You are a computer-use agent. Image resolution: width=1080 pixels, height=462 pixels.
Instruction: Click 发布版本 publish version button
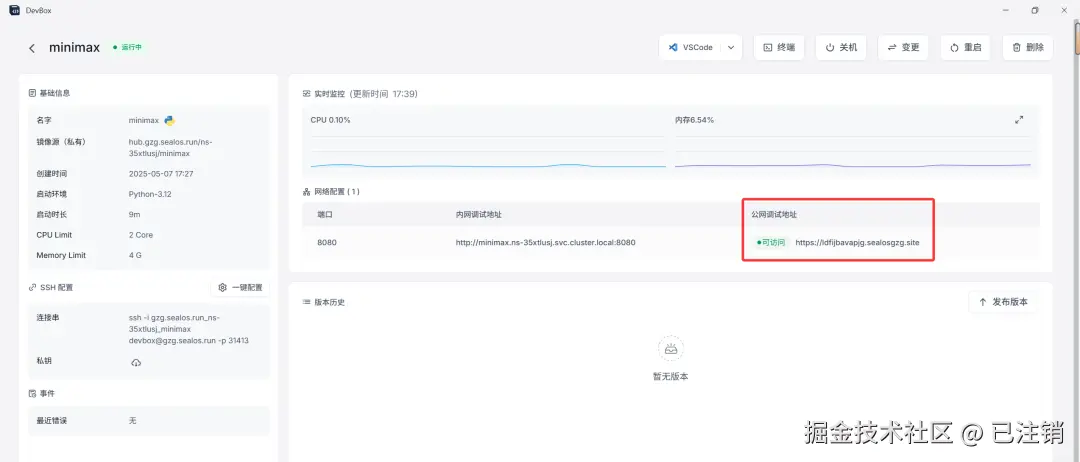pos(1003,302)
